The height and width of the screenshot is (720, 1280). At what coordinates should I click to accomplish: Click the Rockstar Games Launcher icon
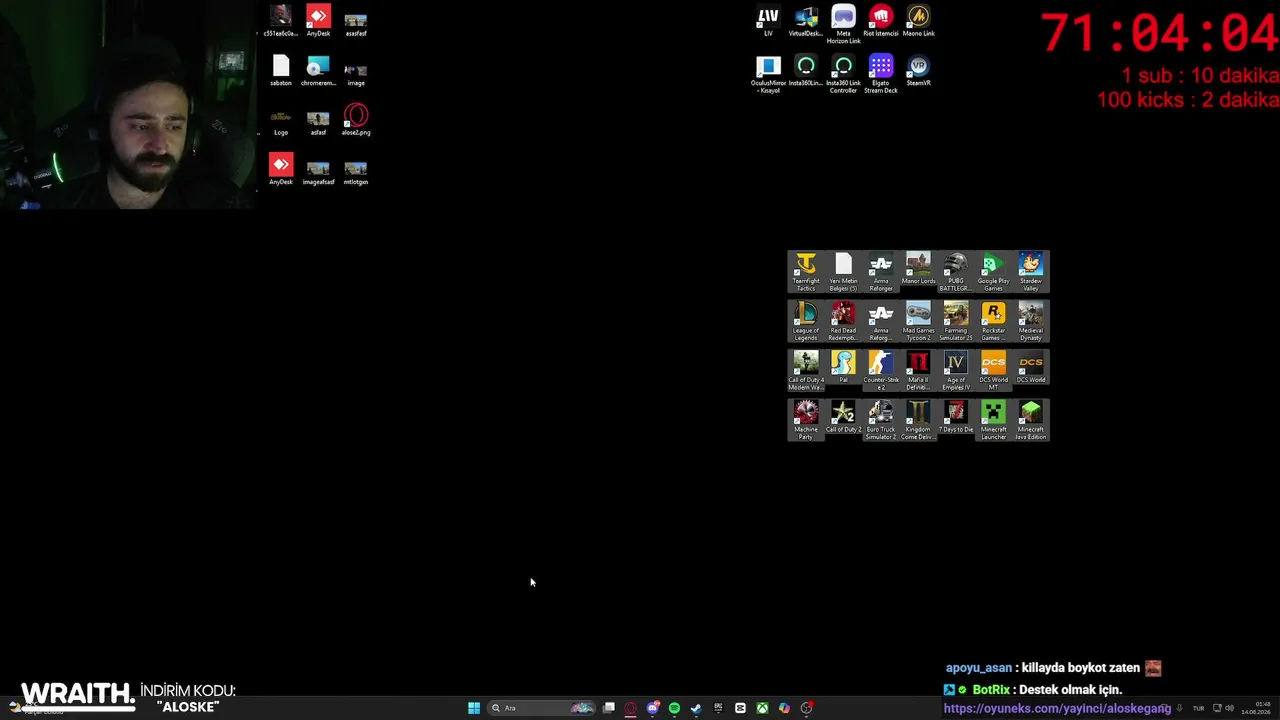993,322
